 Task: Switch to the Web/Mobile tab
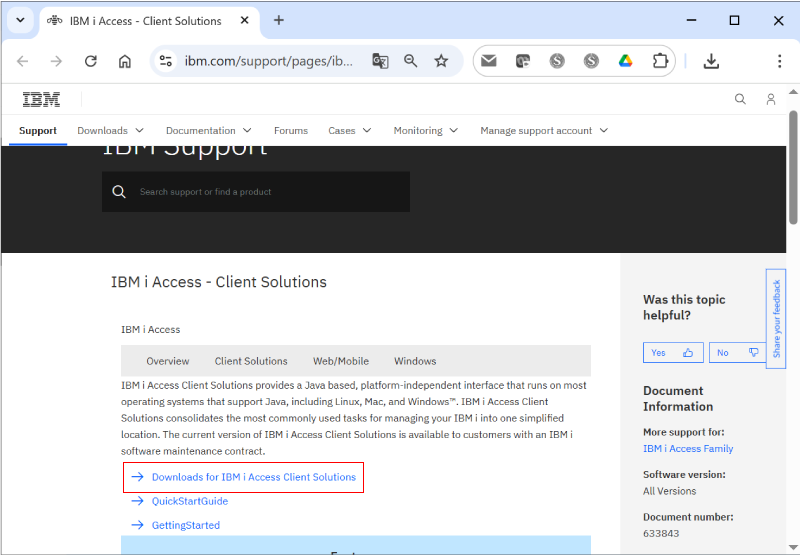click(341, 361)
